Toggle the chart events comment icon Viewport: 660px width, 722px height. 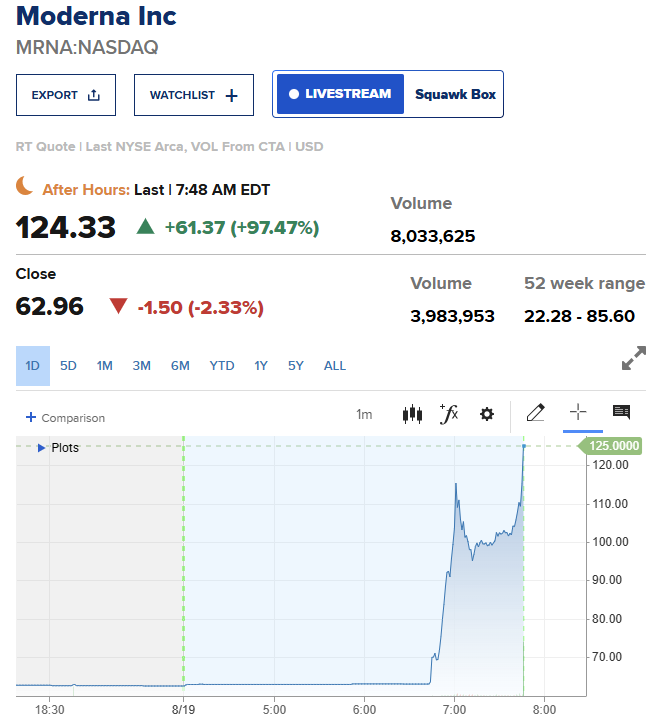click(621, 412)
